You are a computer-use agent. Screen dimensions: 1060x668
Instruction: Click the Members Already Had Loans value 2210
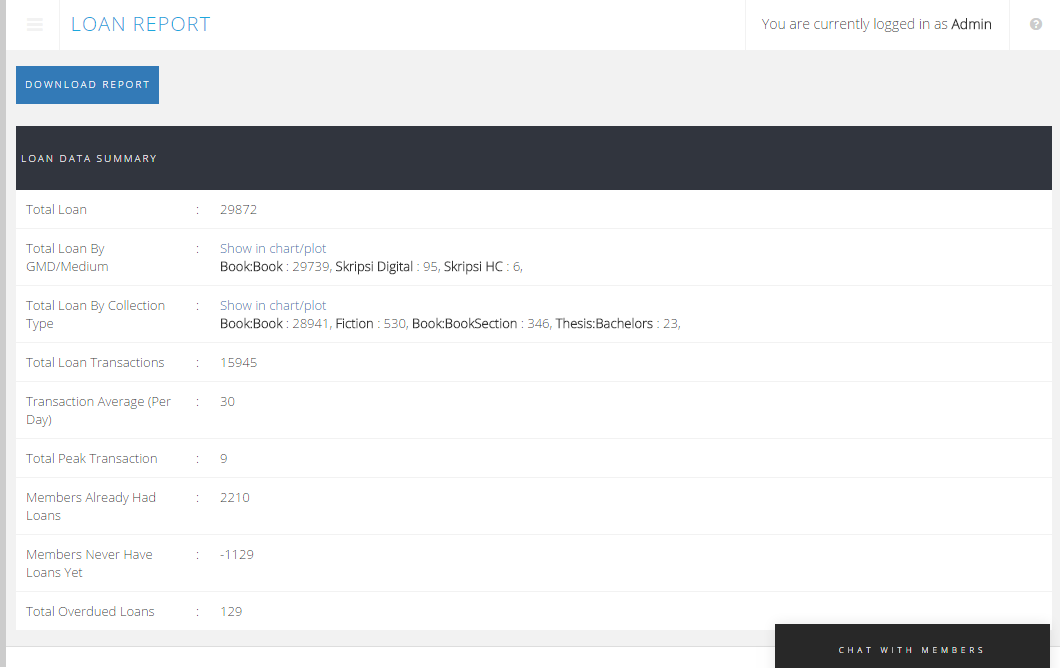(235, 498)
